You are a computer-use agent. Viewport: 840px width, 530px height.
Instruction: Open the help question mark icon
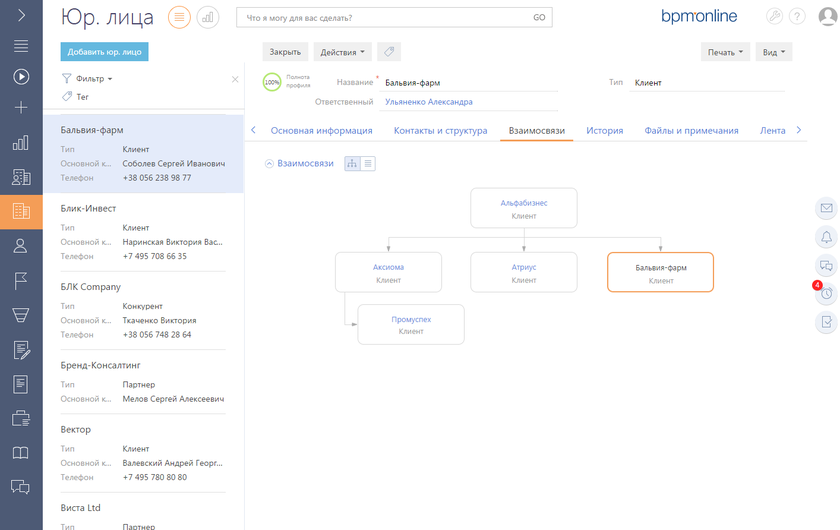click(797, 17)
